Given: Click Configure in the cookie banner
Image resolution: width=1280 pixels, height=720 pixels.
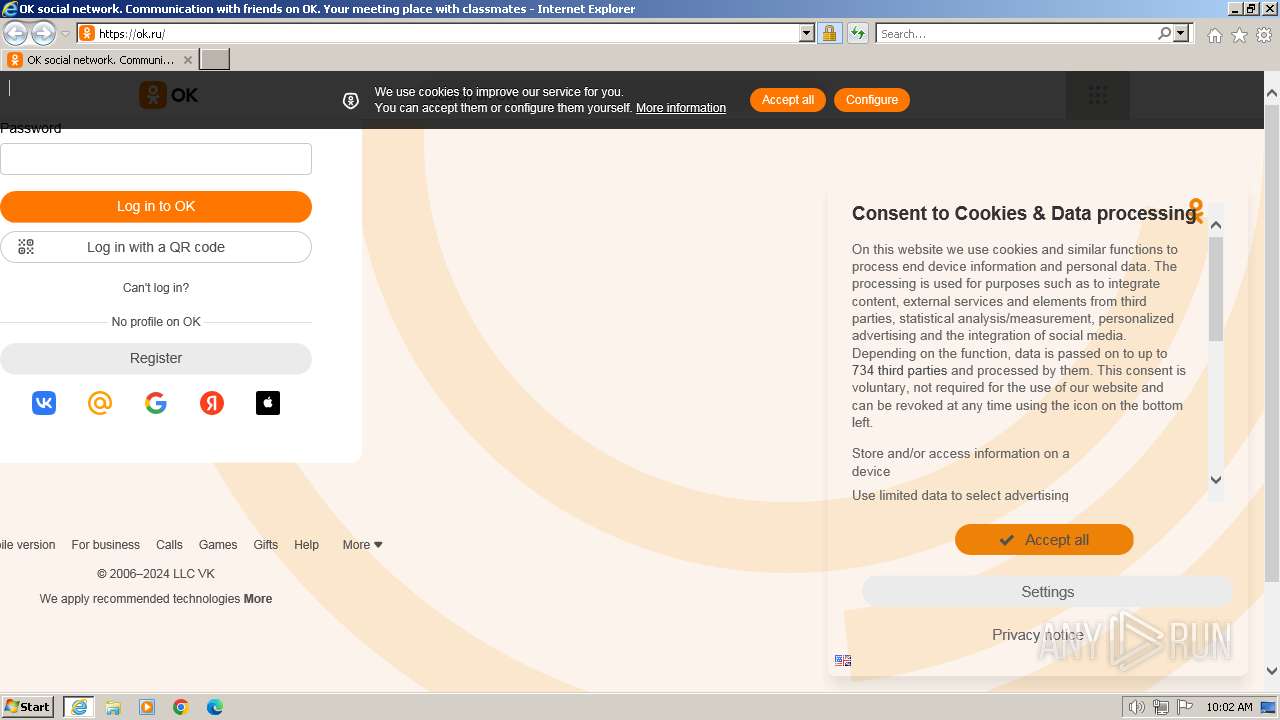Looking at the screenshot, I should pos(872,100).
